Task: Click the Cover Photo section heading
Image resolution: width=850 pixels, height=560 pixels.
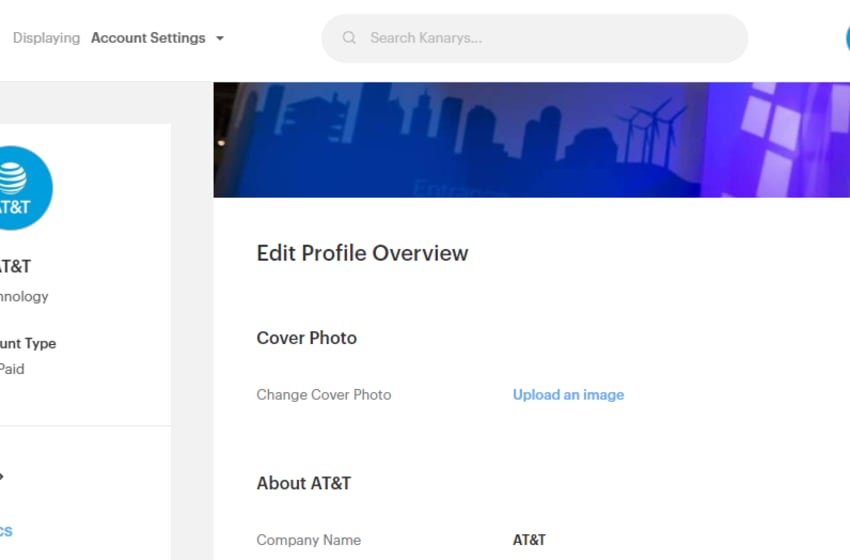Action: (x=306, y=338)
